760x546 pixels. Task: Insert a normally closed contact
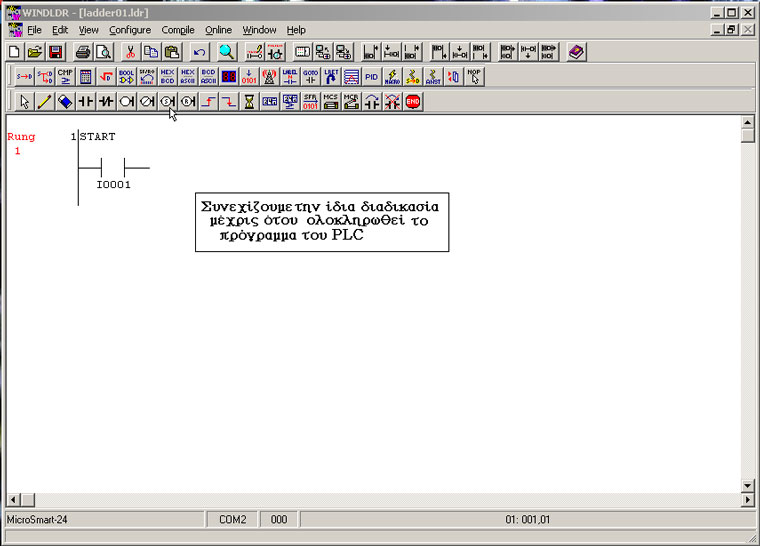click(106, 101)
